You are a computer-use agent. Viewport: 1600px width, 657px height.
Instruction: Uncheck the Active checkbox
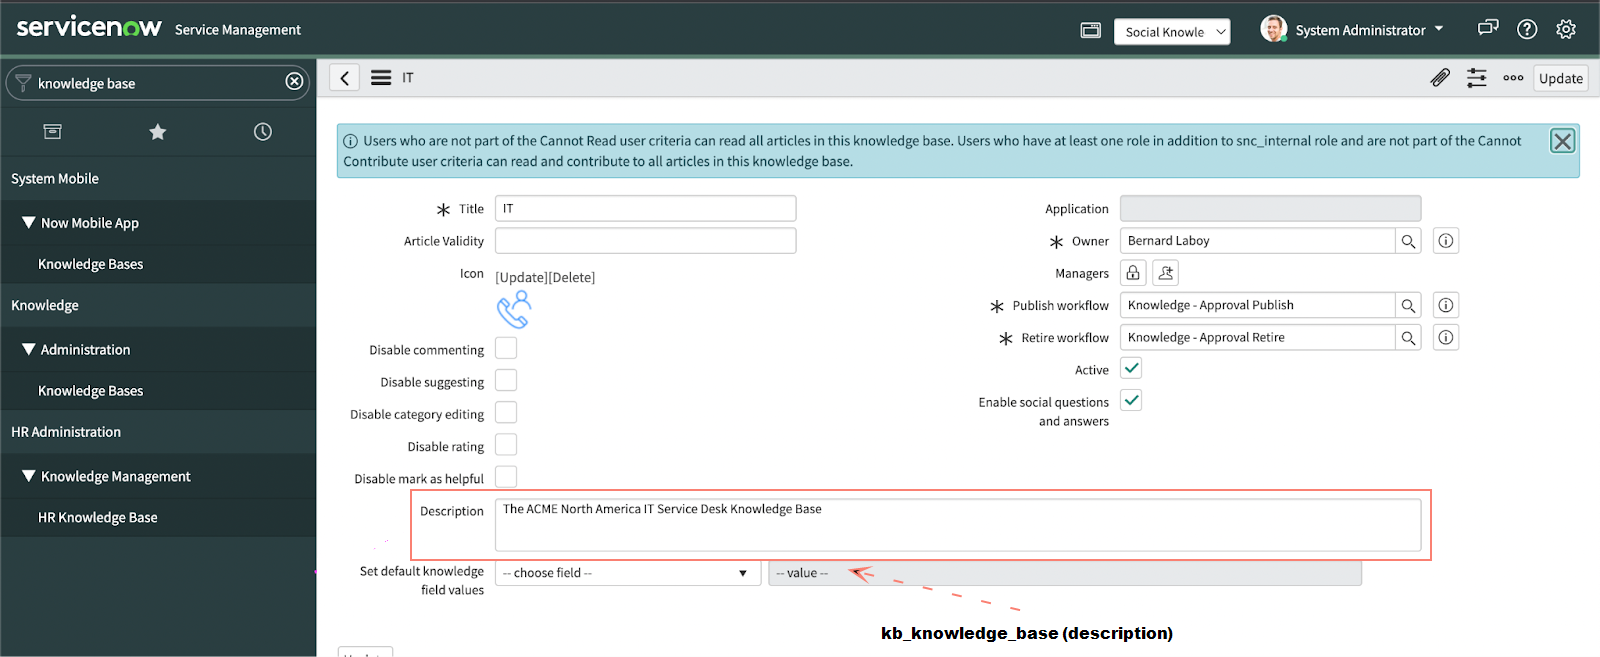coord(1131,369)
